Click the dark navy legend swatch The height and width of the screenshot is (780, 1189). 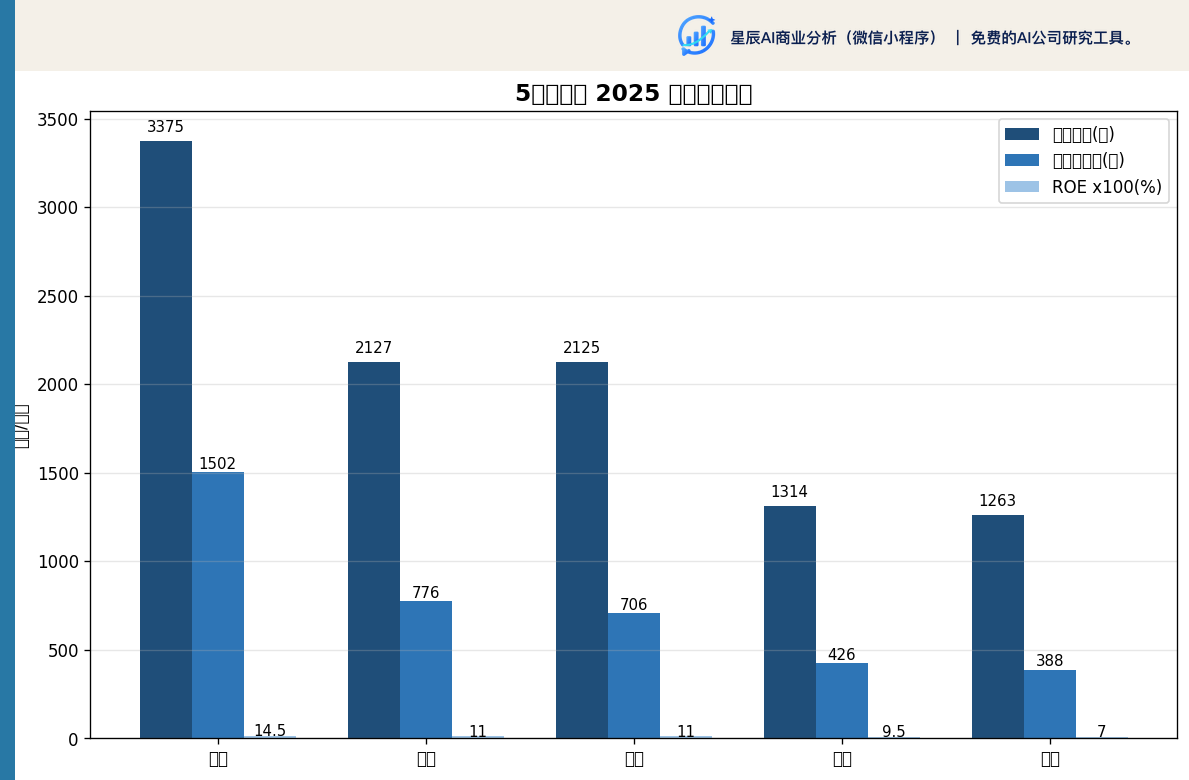coord(1021,134)
